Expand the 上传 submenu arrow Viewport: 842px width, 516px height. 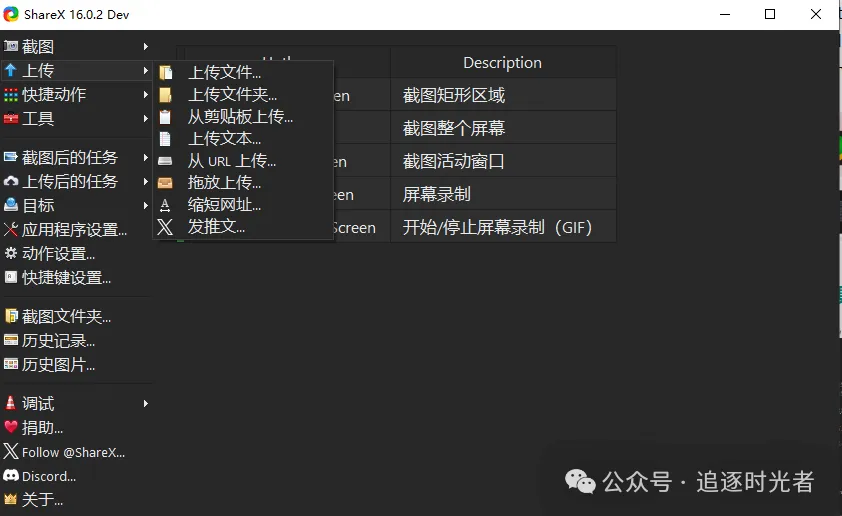coord(146,70)
